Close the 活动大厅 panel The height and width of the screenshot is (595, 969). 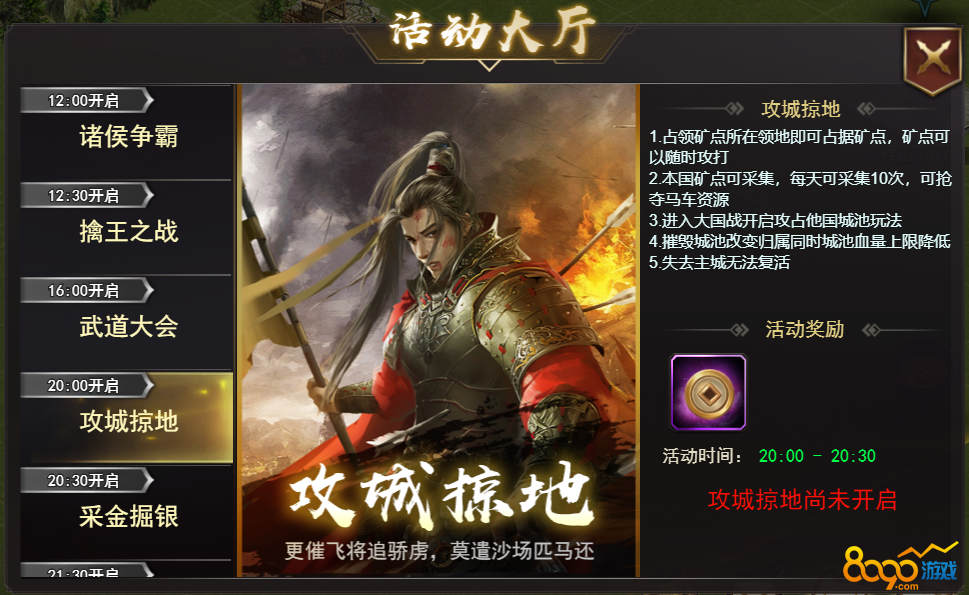[x=933, y=59]
